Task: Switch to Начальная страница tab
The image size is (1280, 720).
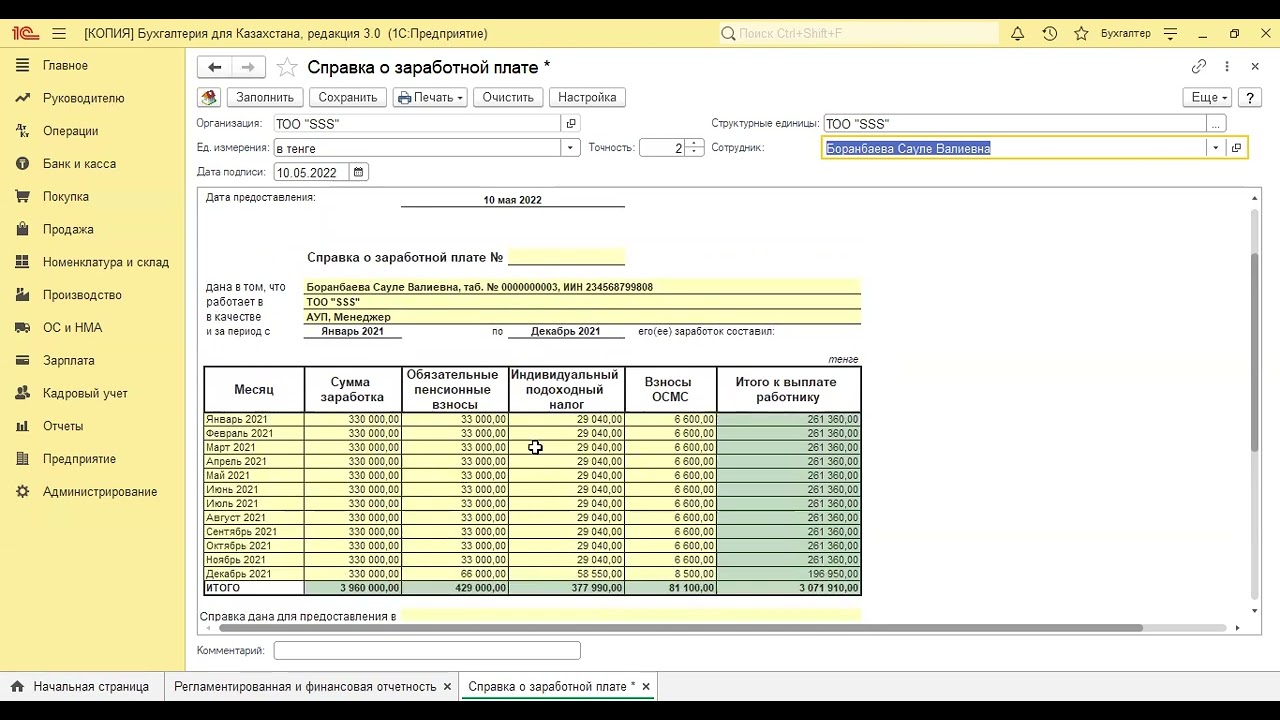Action: pos(80,687)
